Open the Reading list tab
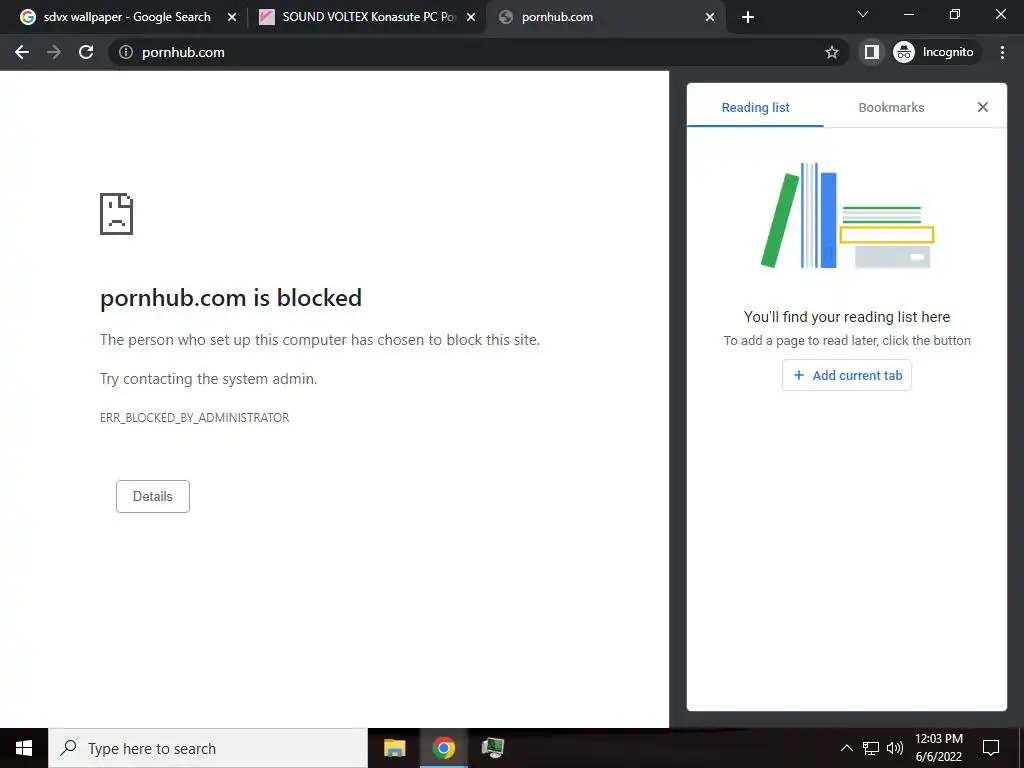Viewport: 1024px width, 768px height. tap(756, 108)
